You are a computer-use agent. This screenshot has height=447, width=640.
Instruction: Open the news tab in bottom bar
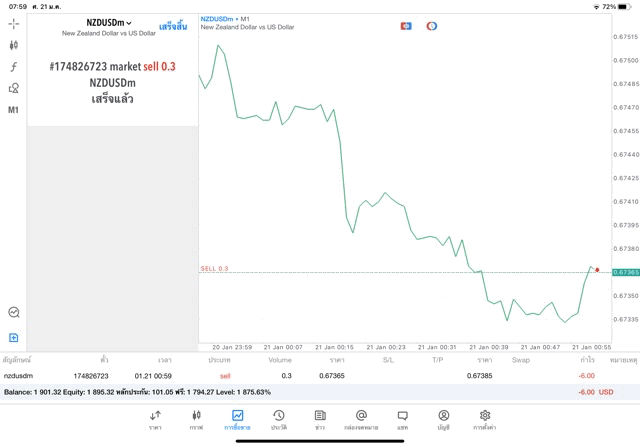pos(320,419)
